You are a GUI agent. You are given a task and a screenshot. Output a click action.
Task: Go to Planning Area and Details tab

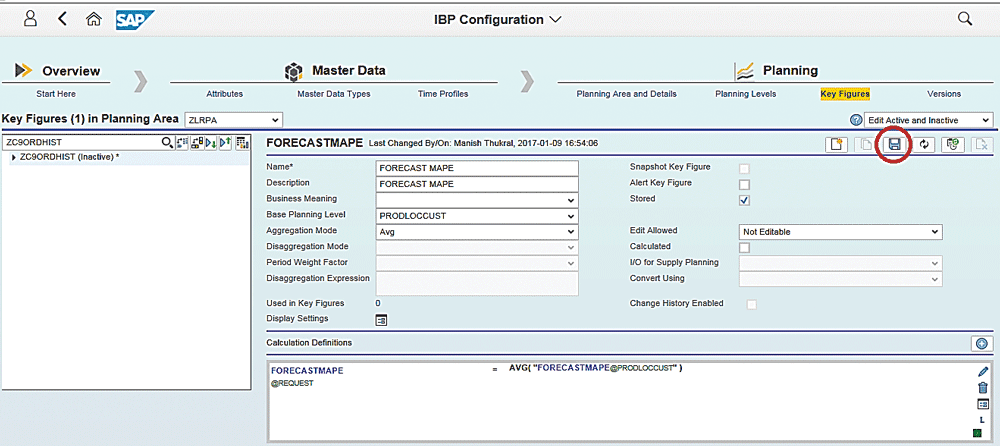click(x=626, y=94)
